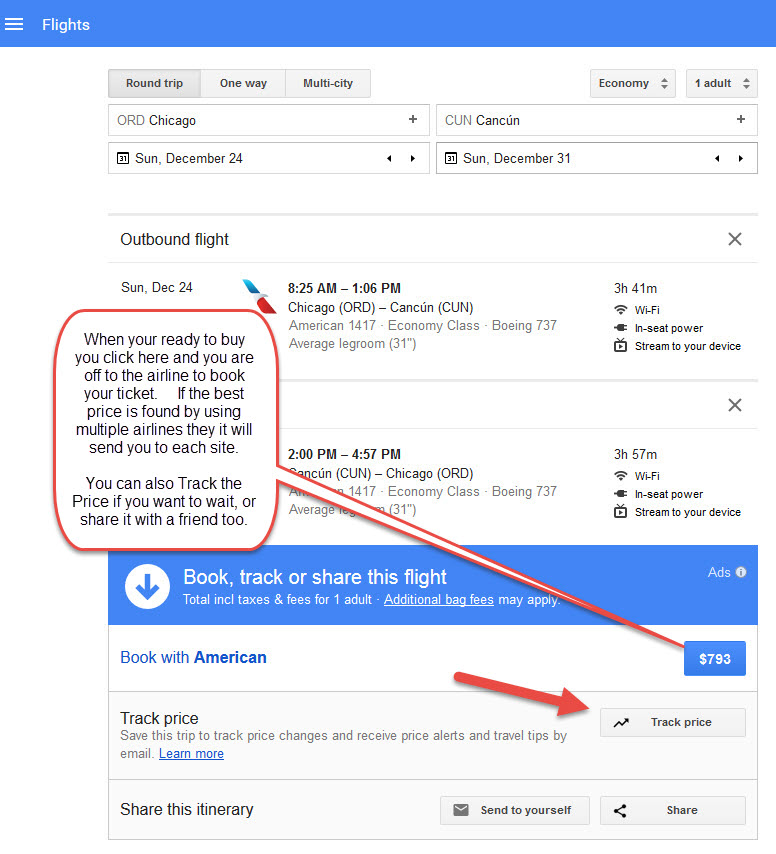The height and width of the screenshot is (854, 776).
Task: Go to next return date arrow
Action: [741, 158]
